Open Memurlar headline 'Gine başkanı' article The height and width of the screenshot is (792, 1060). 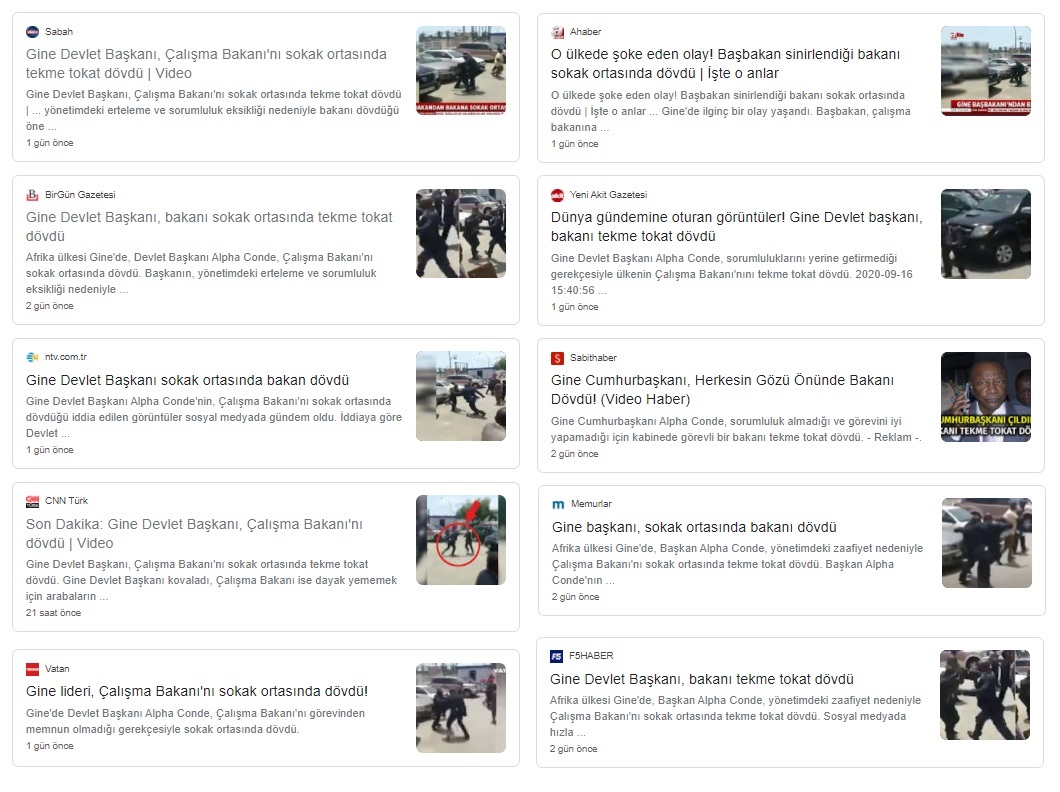(694, 527)
